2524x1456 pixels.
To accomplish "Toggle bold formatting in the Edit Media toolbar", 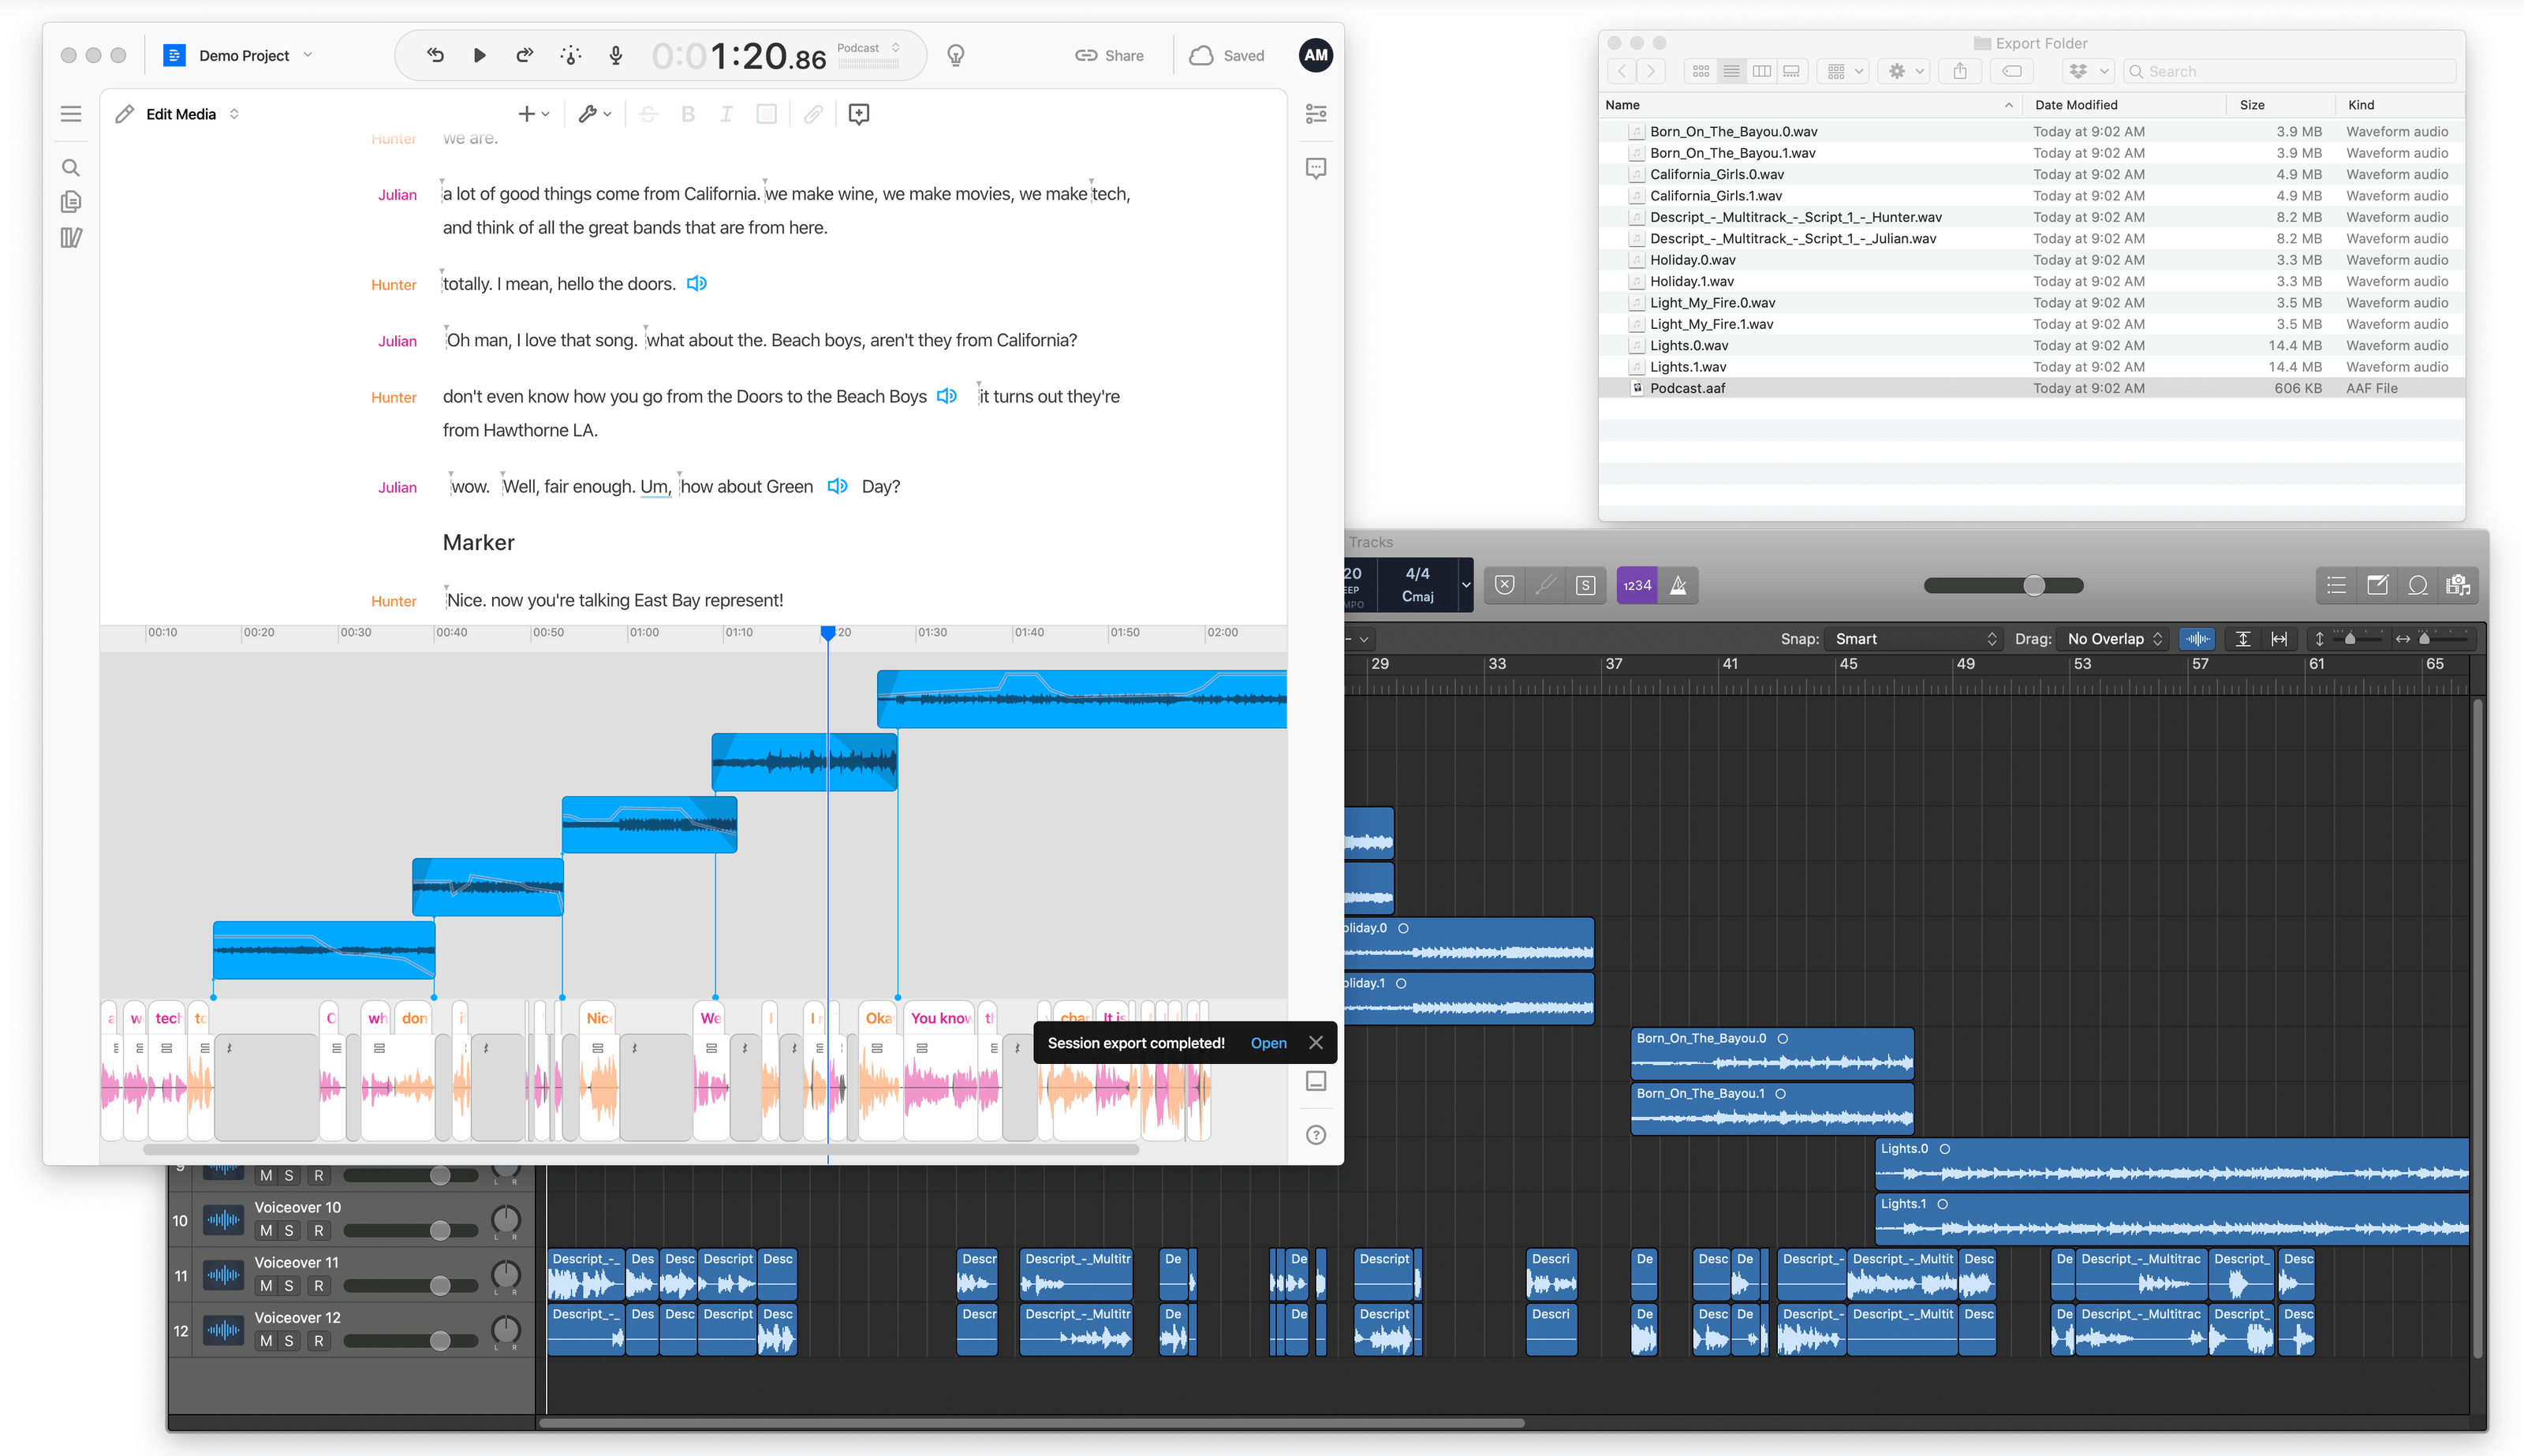I will click(687, 114).
